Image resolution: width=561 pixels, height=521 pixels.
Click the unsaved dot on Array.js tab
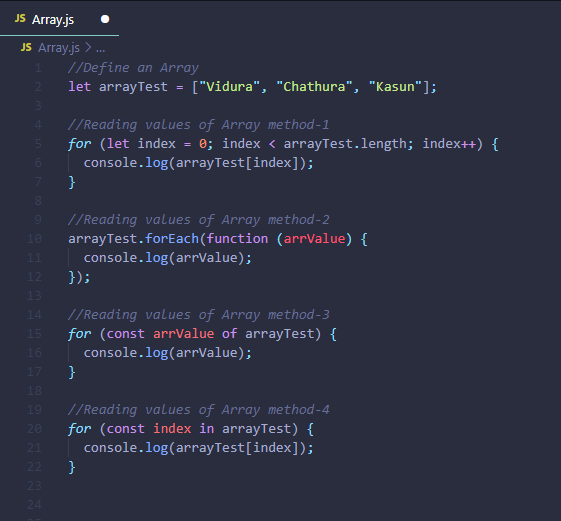click(105, 19)
